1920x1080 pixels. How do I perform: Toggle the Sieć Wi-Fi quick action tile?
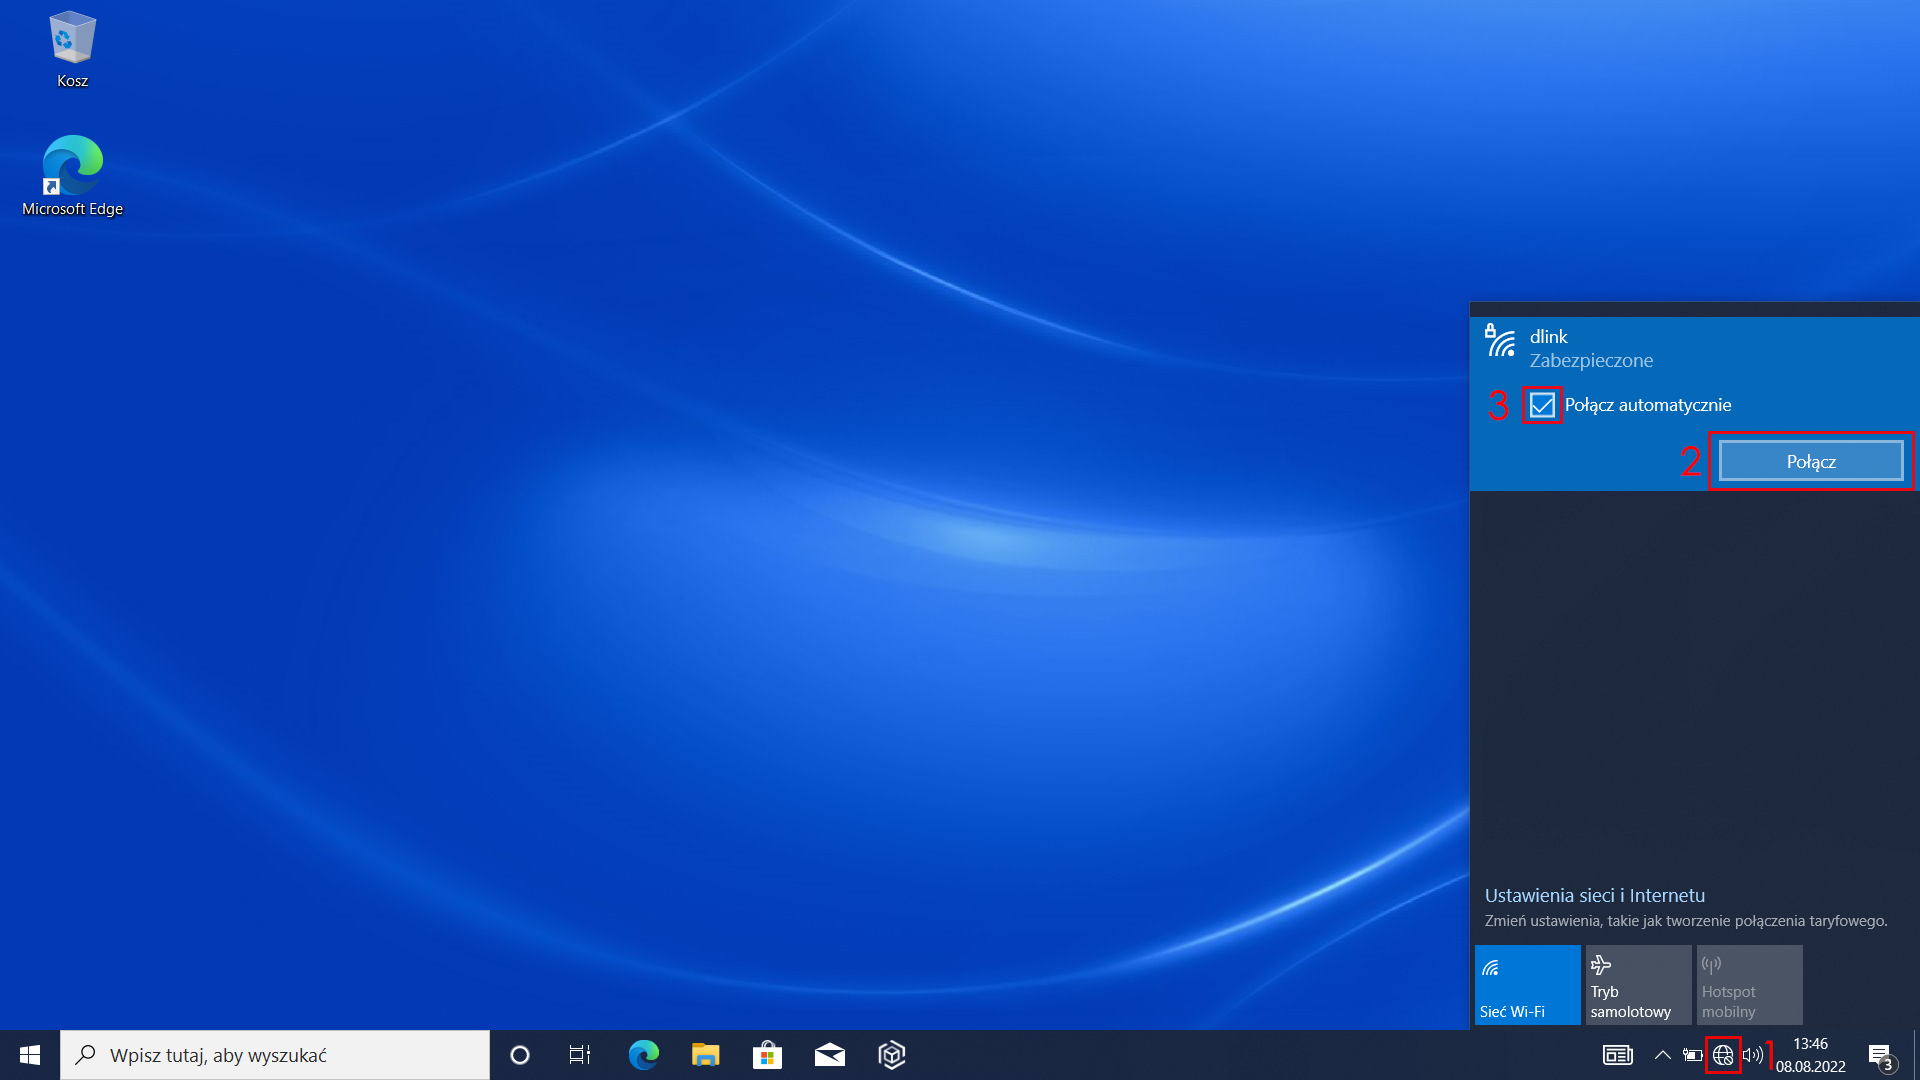(1527, 985)
